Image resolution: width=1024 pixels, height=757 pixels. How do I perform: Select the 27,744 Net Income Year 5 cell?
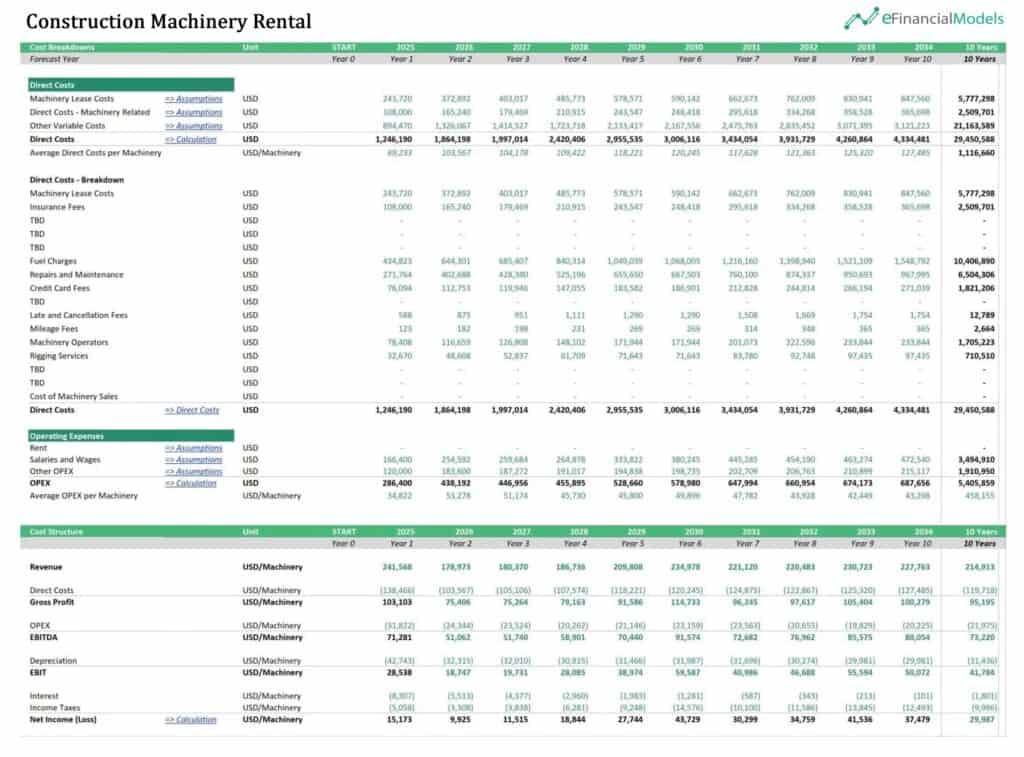tap(630, 720)
